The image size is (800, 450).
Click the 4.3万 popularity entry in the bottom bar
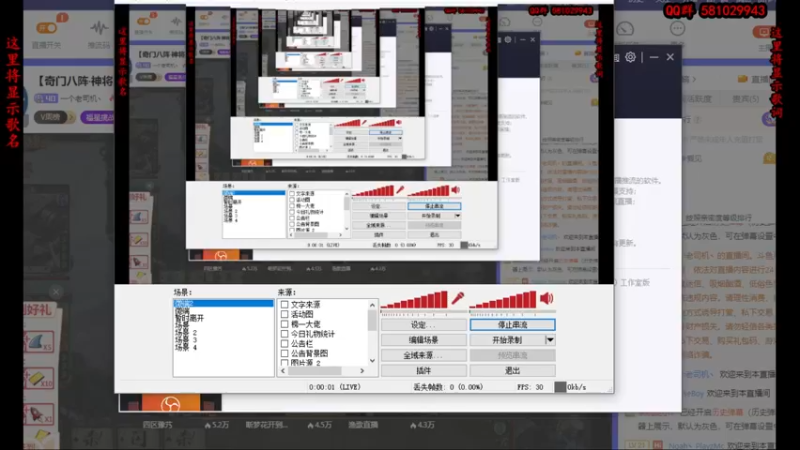coord(422,425)
